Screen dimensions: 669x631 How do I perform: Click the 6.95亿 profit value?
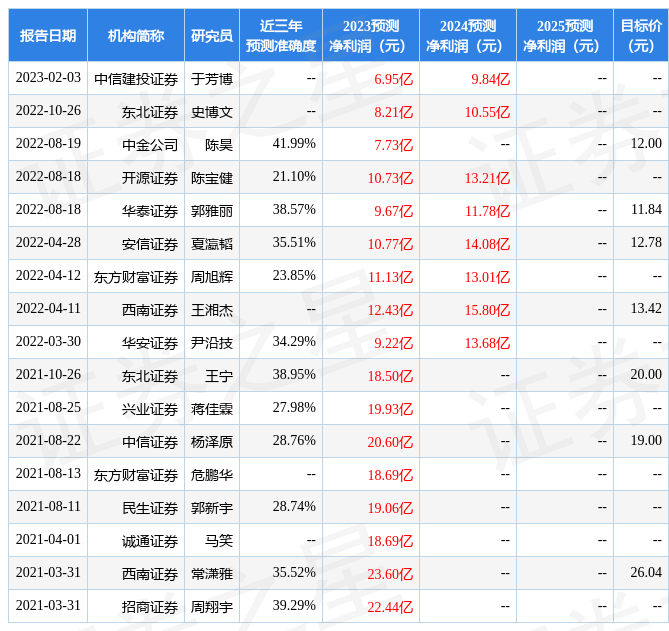pyautogui.click(x=393, y=79)
